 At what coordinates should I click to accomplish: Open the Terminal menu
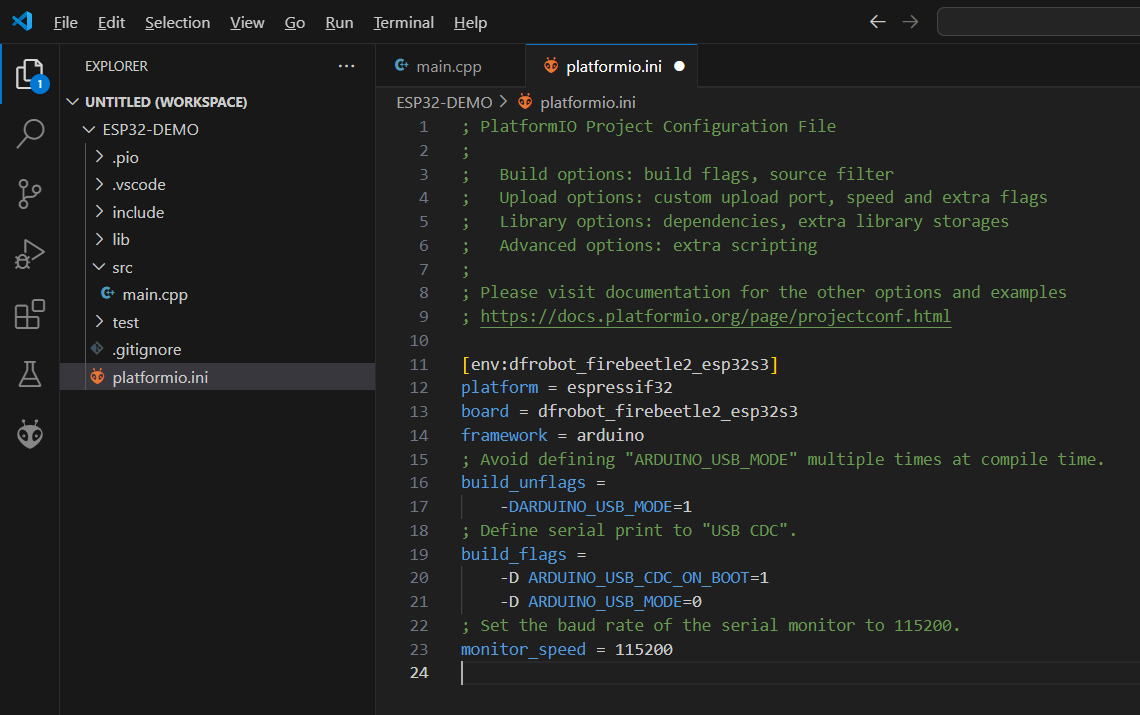[403, 22]
